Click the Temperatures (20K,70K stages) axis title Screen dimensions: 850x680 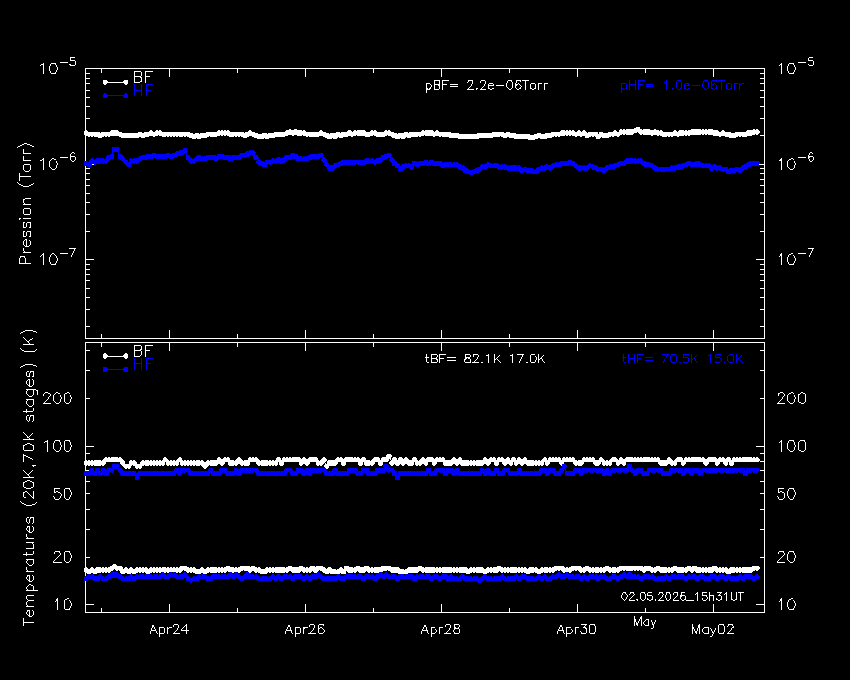pyautogui.click(x=28, y=478)
